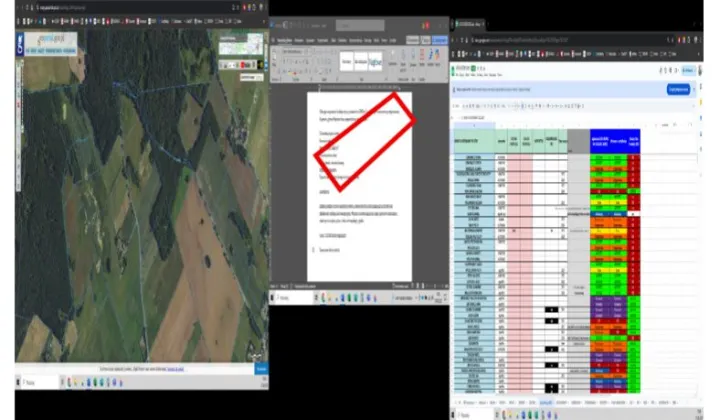Click the taskbar search field under the map window

click(x=39, y=382)
